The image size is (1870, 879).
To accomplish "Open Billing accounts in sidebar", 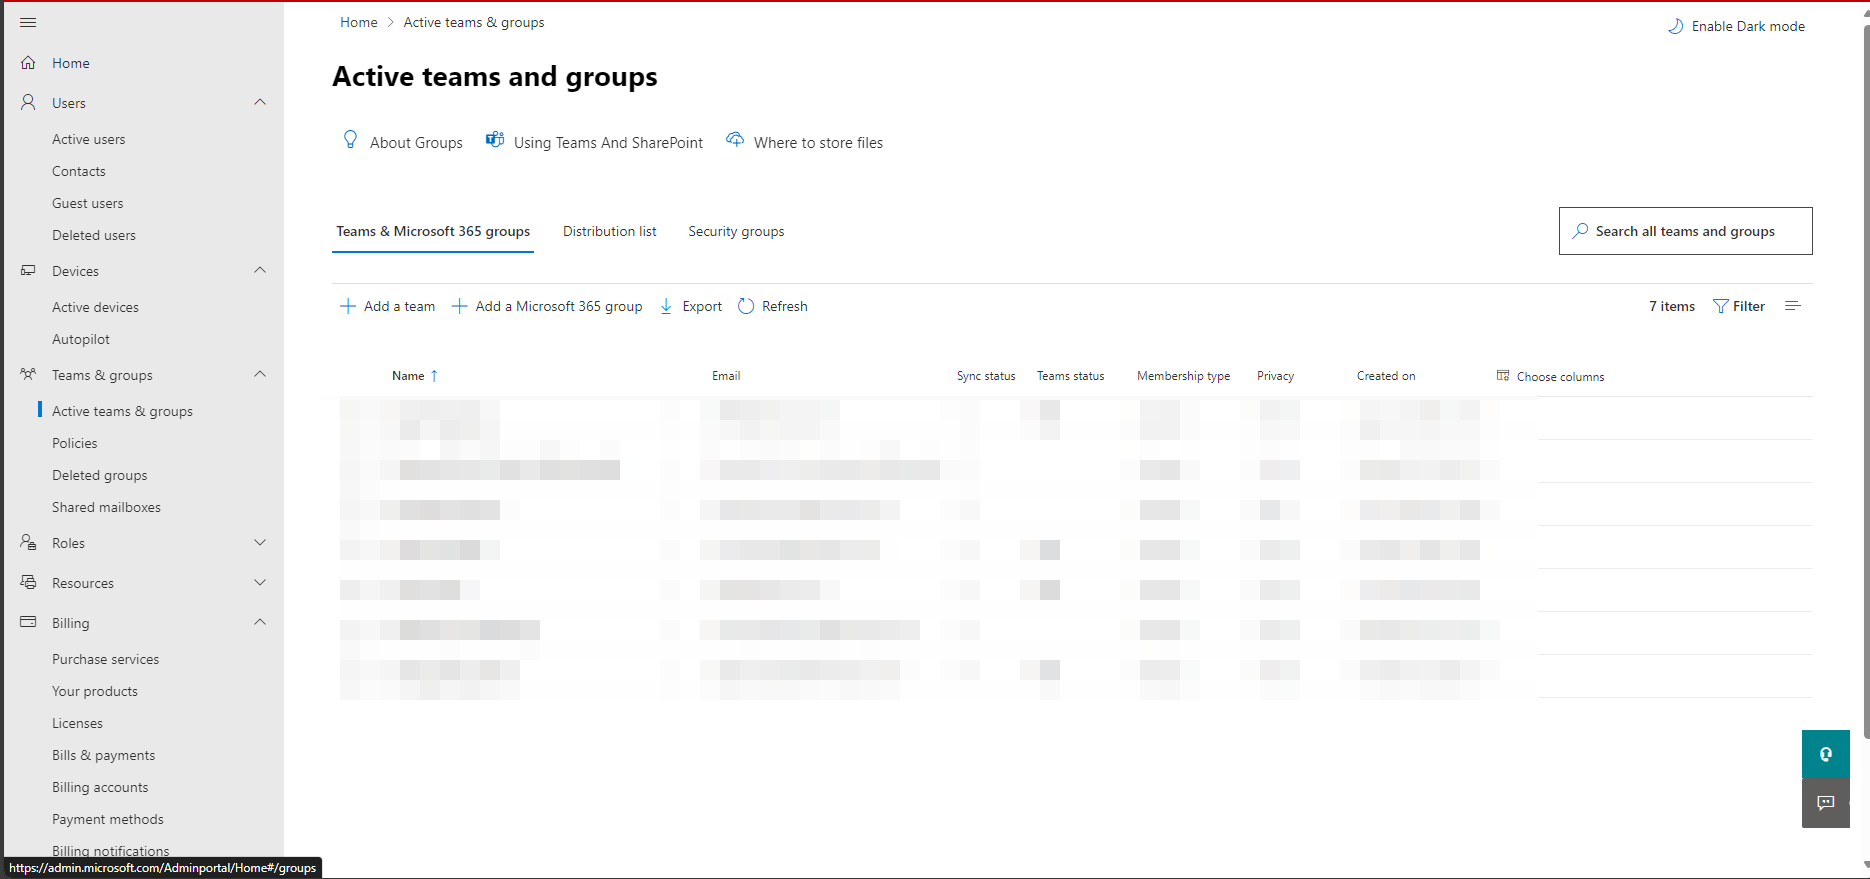I will (x=100, y=787).
